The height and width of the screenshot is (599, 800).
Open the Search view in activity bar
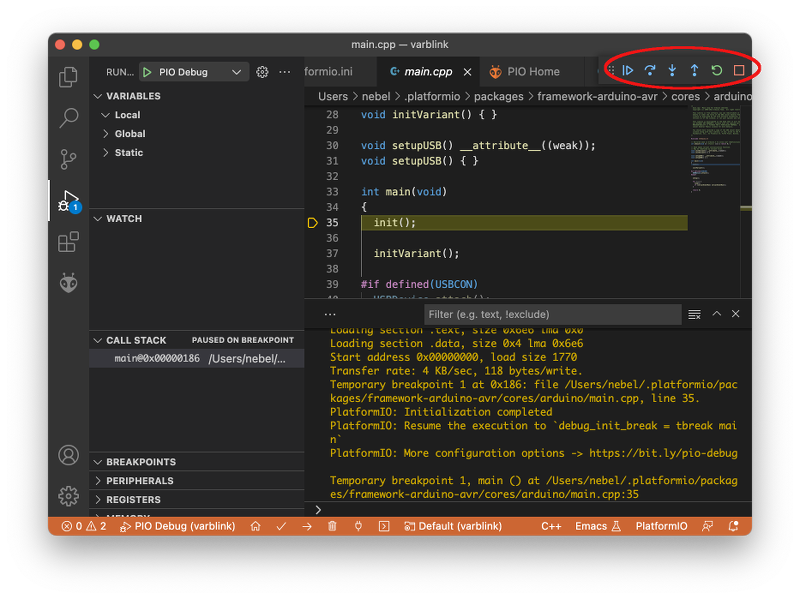click(x=68, y=118)
